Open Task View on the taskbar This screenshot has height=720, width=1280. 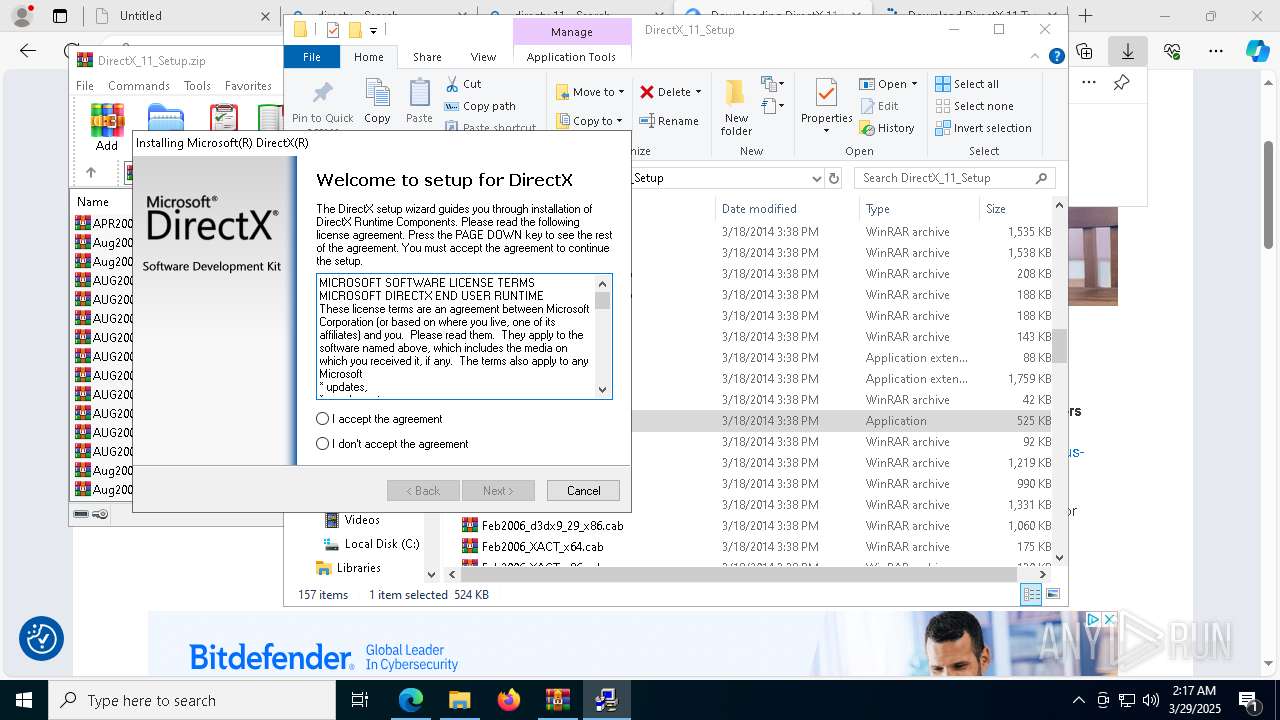361,700
